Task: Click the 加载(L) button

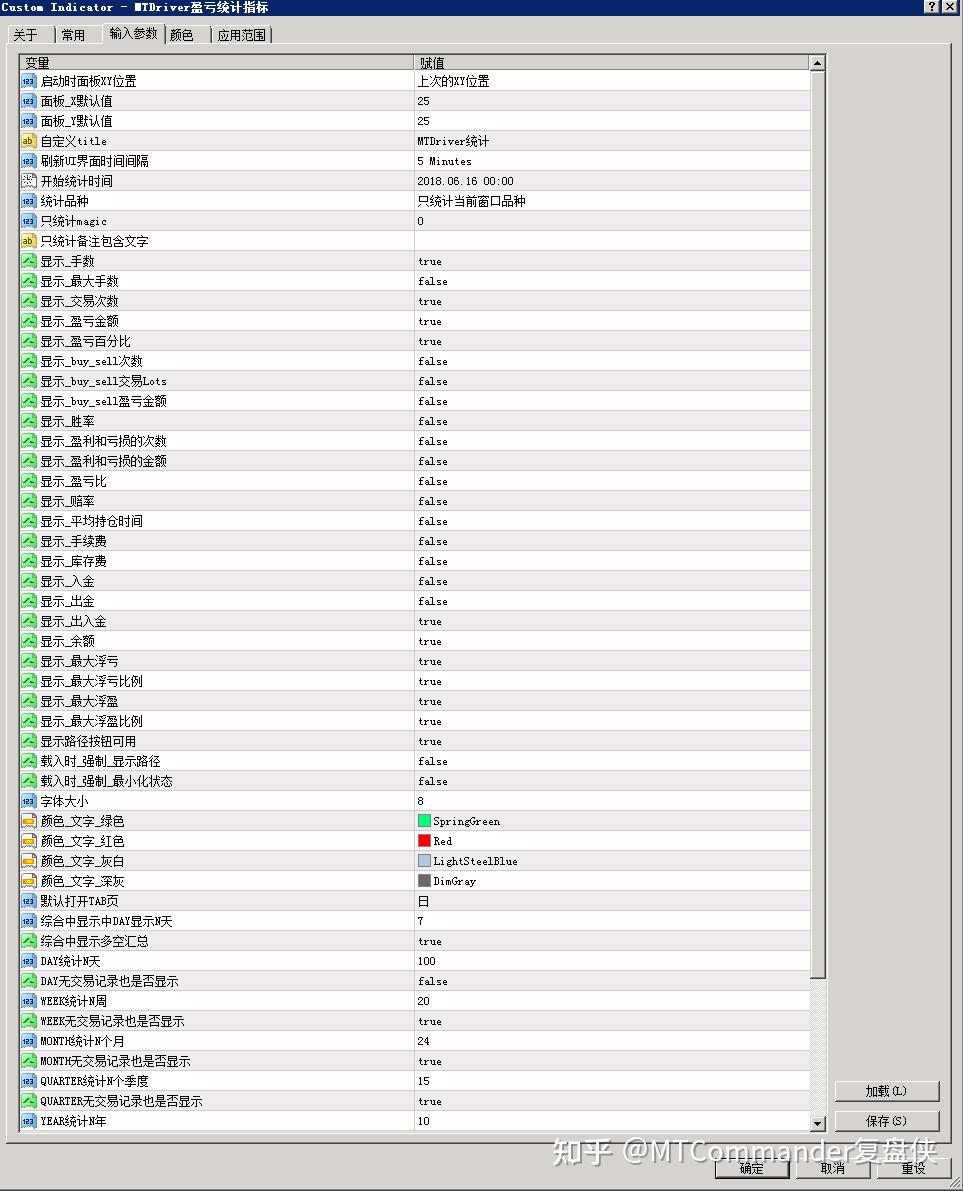Action: click(886, 1091)
